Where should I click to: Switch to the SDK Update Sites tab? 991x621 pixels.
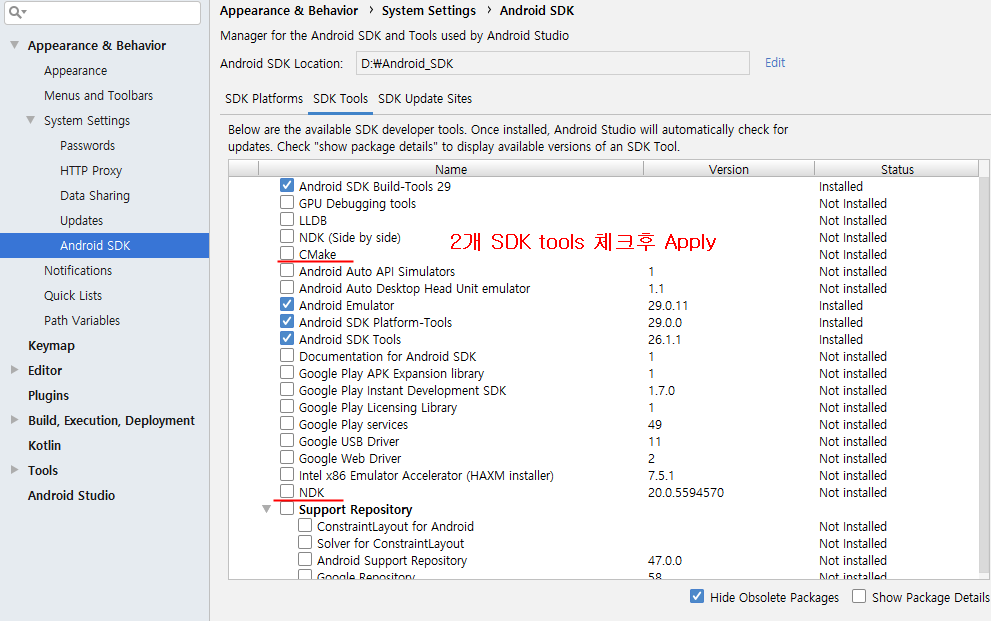[425, 99]
